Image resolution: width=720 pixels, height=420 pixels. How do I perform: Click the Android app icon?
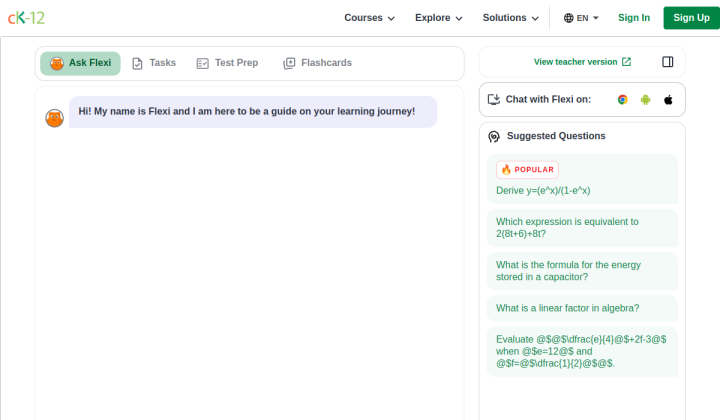point(646,100)
